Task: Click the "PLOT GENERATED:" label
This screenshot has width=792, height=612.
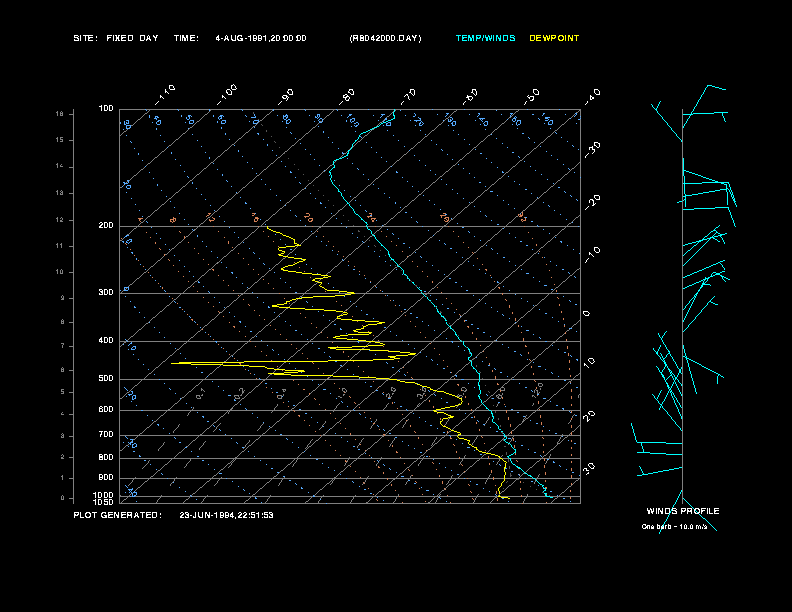Action: point(118,515)
